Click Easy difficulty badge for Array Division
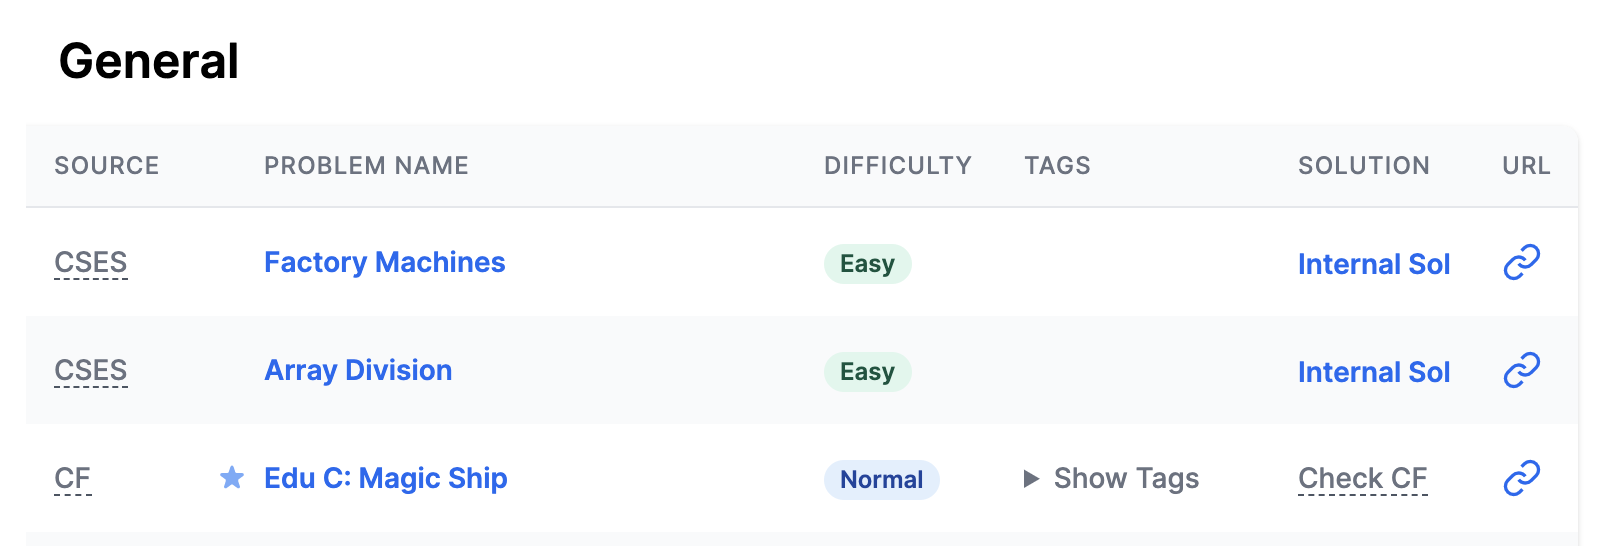 (867, 372)
